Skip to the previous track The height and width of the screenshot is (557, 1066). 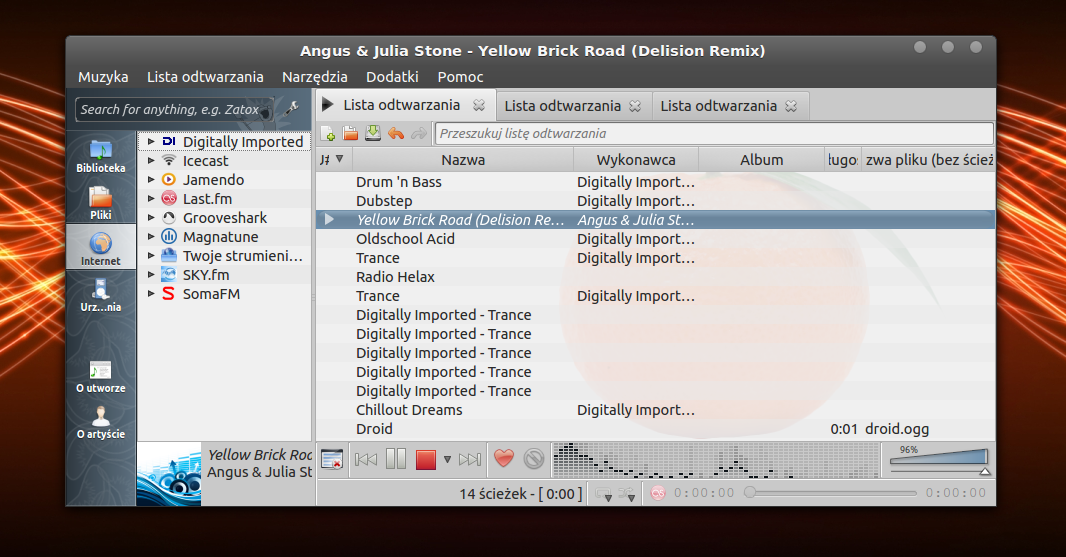366,460
